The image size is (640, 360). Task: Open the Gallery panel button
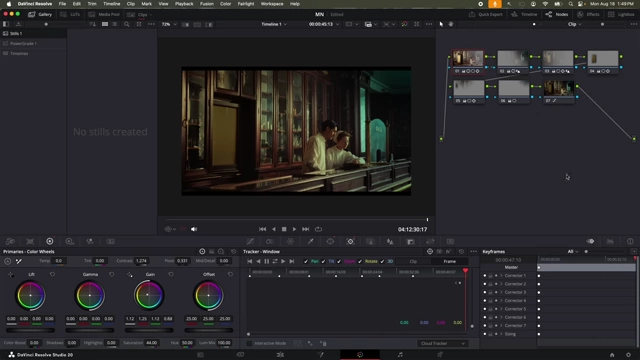[x=40, y=14]
